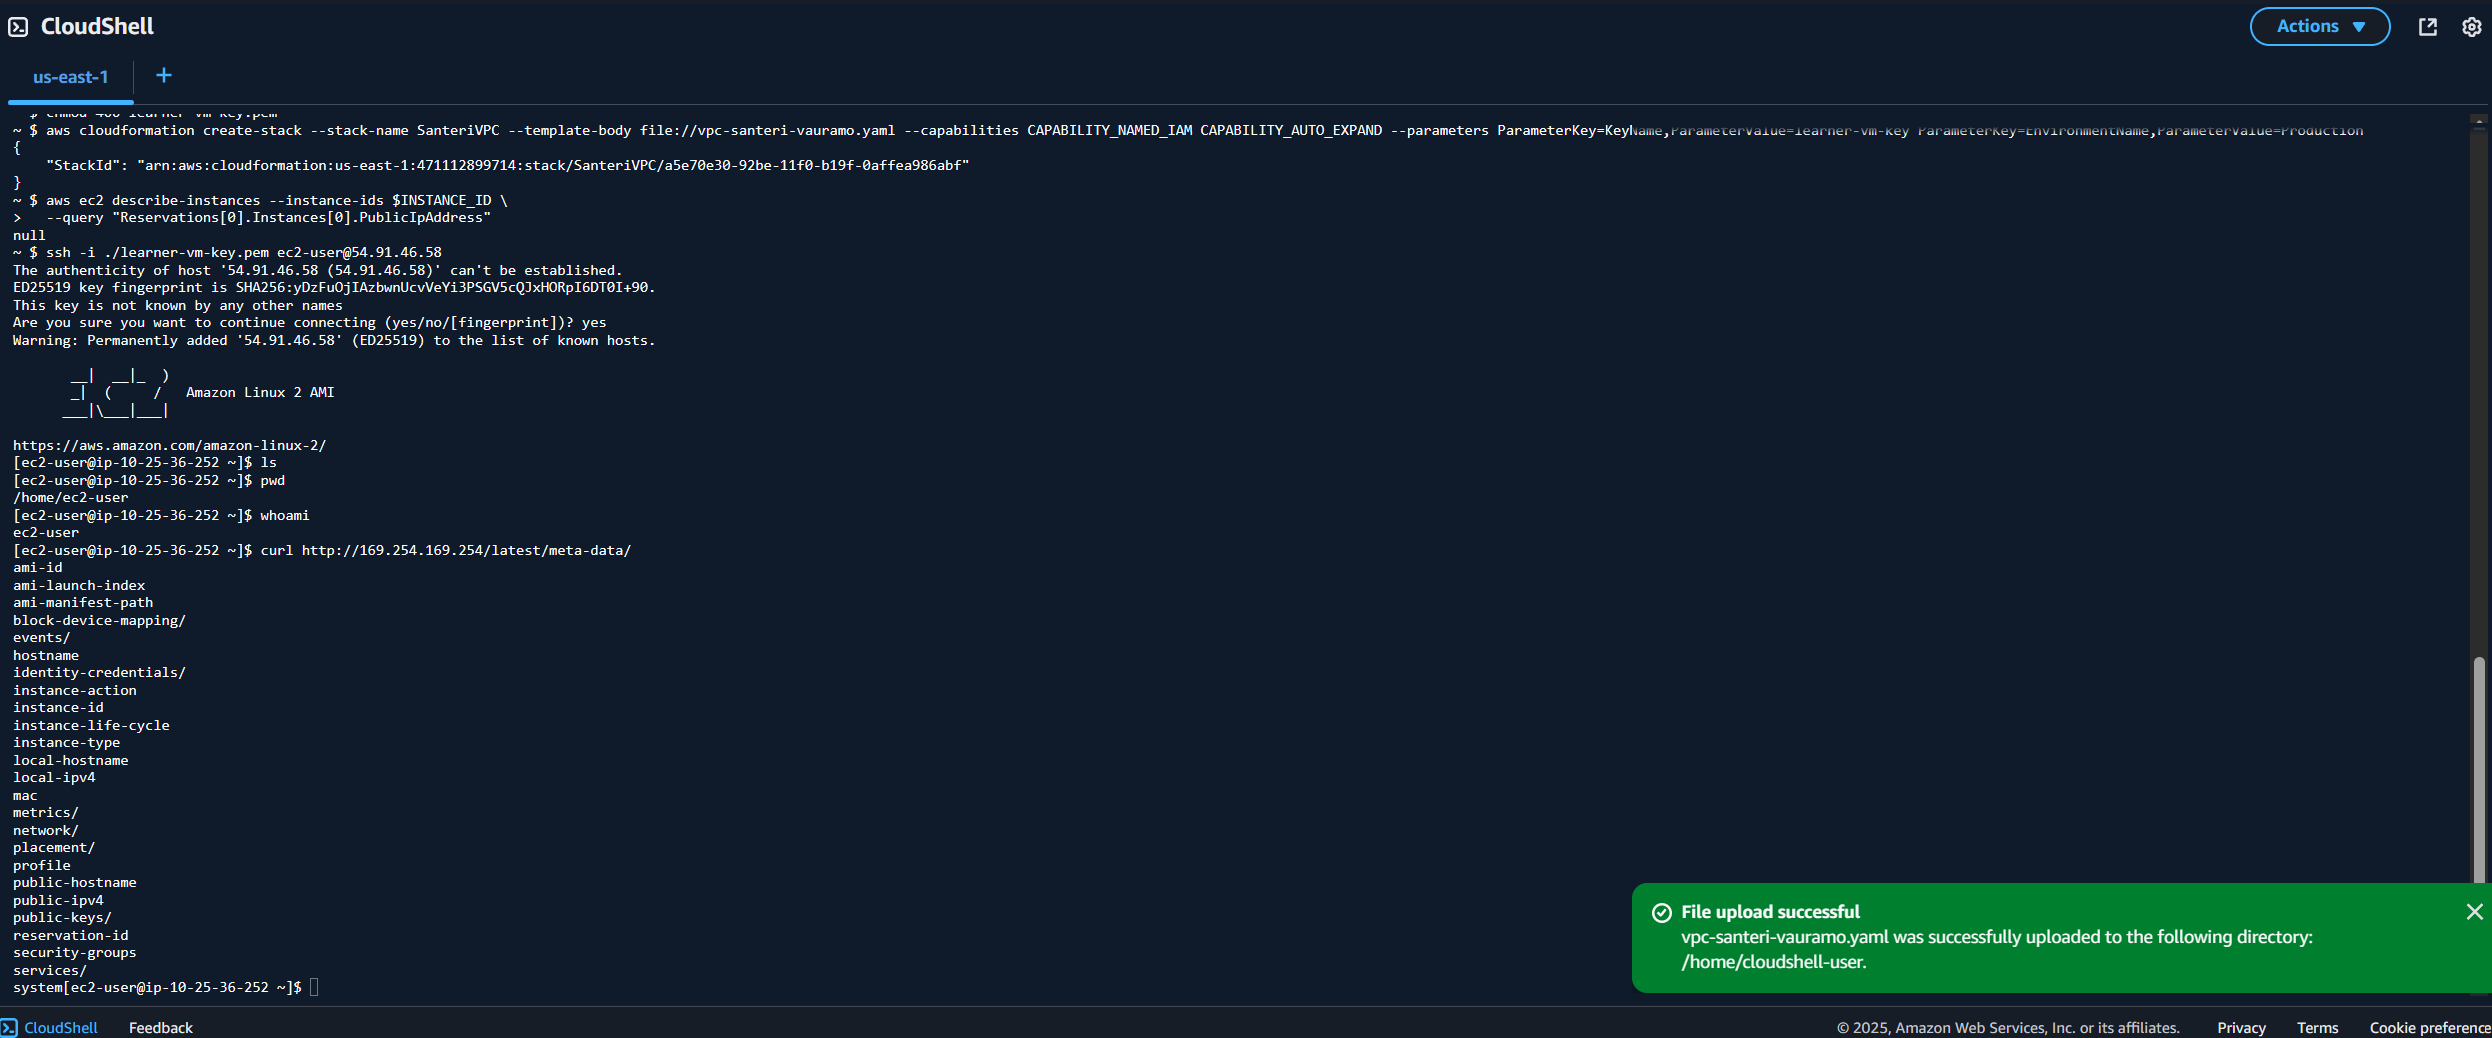Click the terminal vertical scrollbar thumb

(2478, 770)
